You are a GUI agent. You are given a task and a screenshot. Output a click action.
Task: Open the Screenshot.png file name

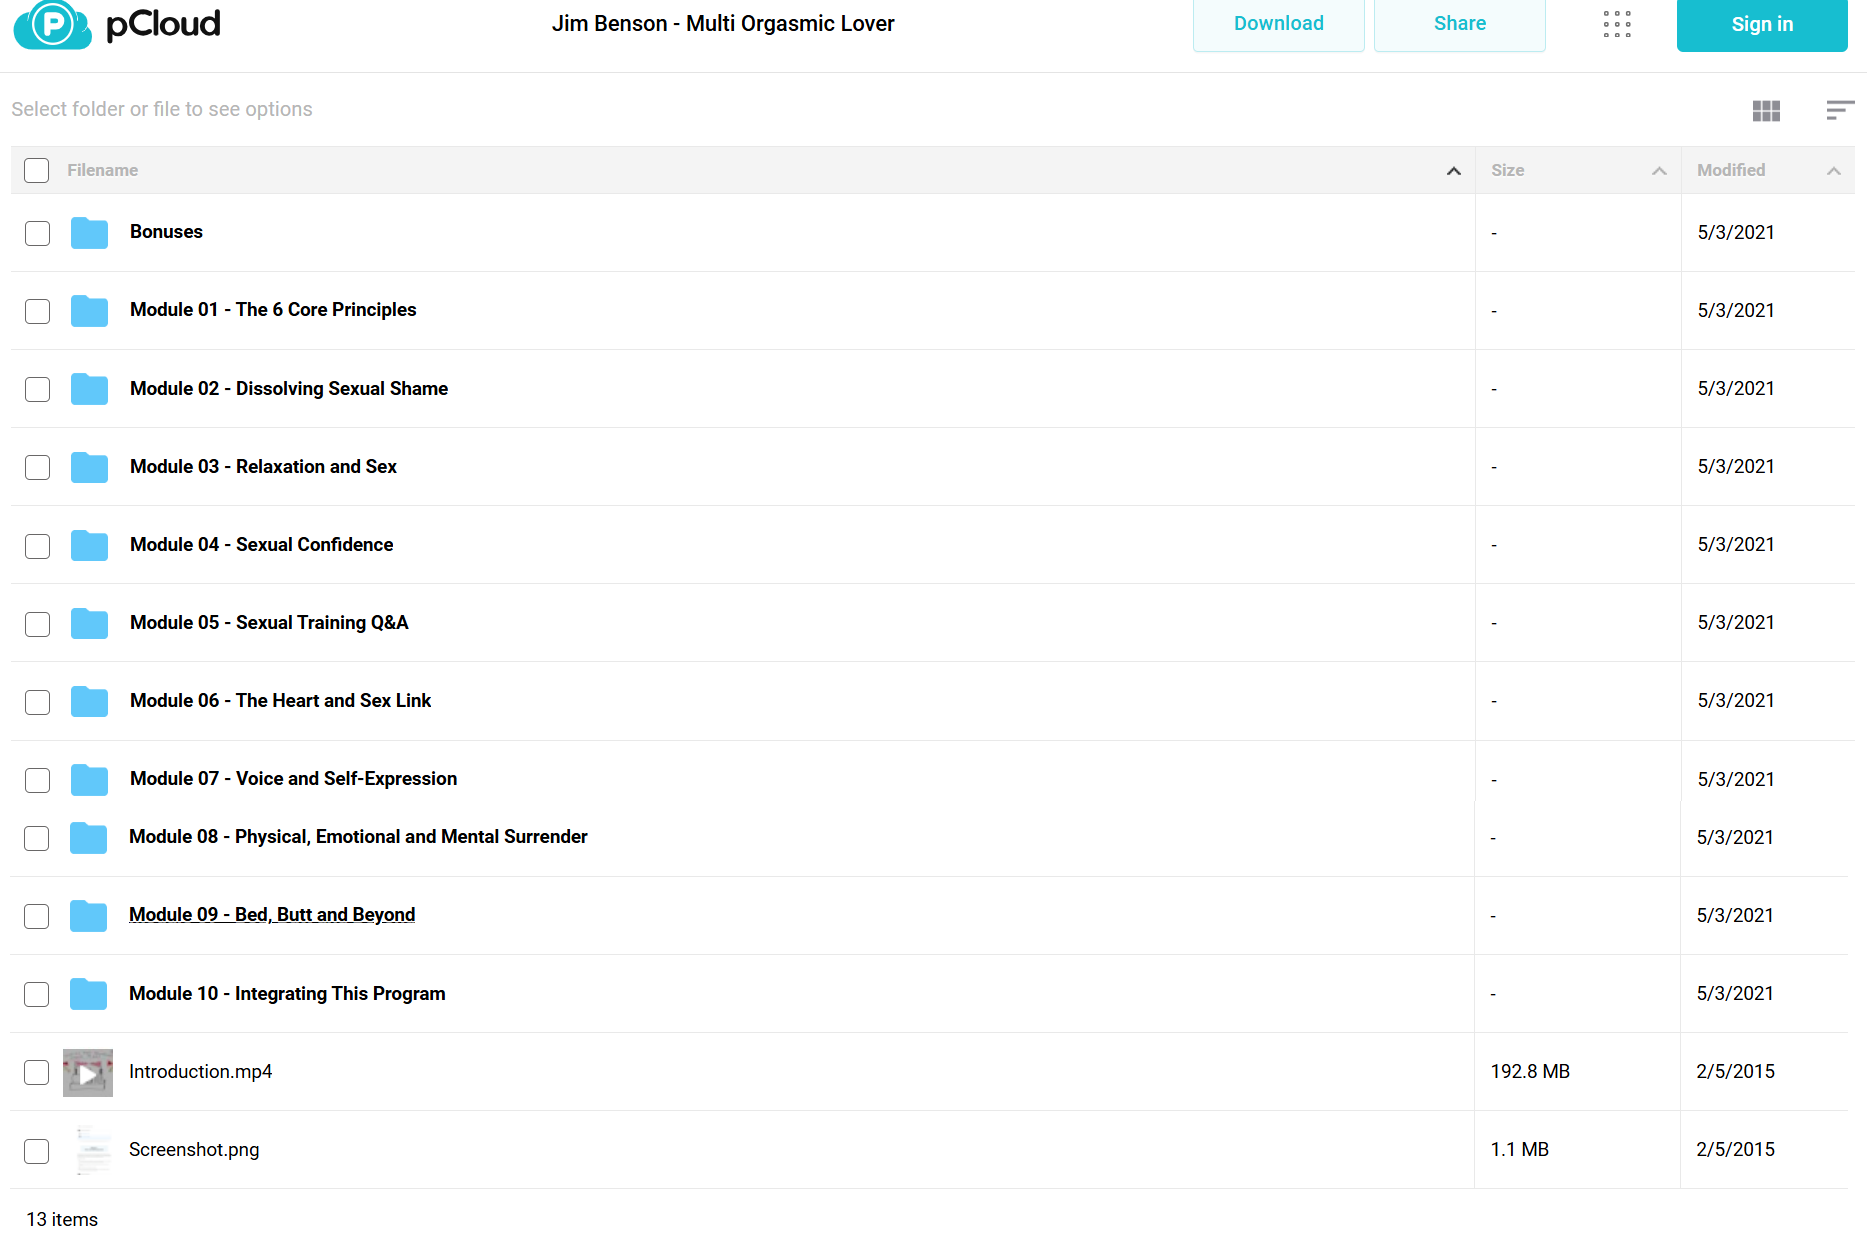194,1150
